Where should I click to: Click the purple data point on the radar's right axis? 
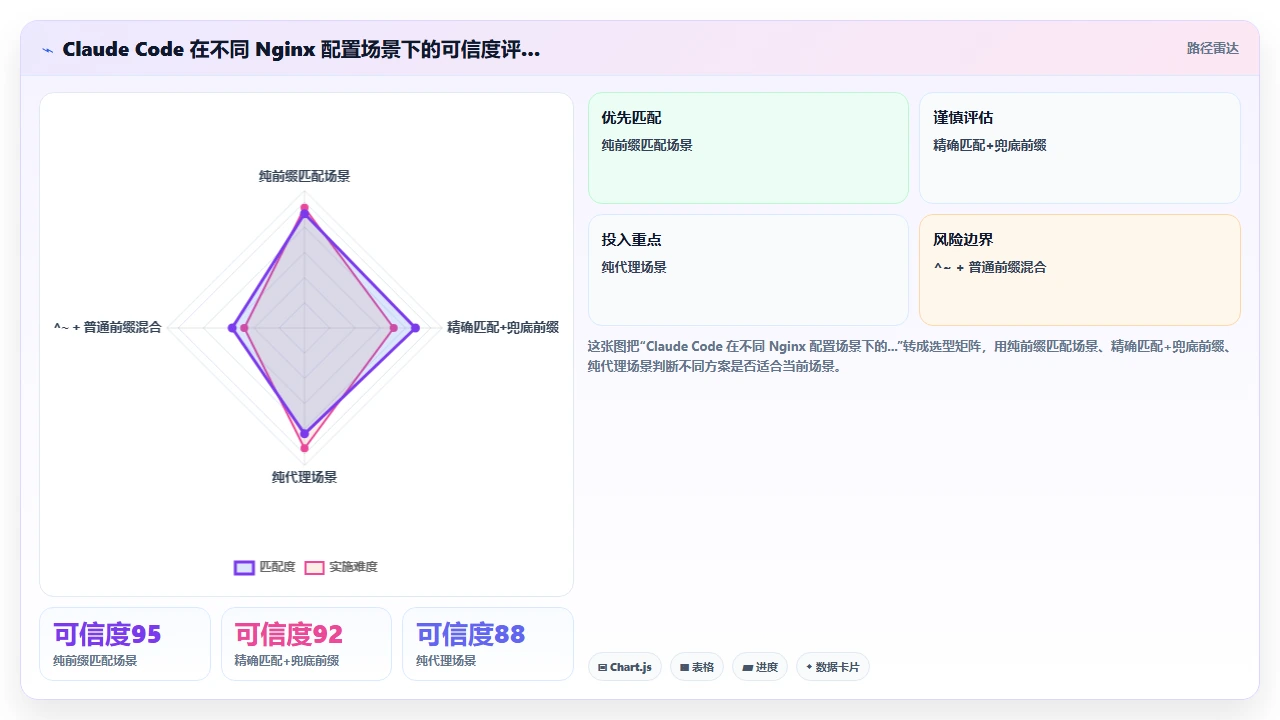pyautogui.click(x=415, y=328)
